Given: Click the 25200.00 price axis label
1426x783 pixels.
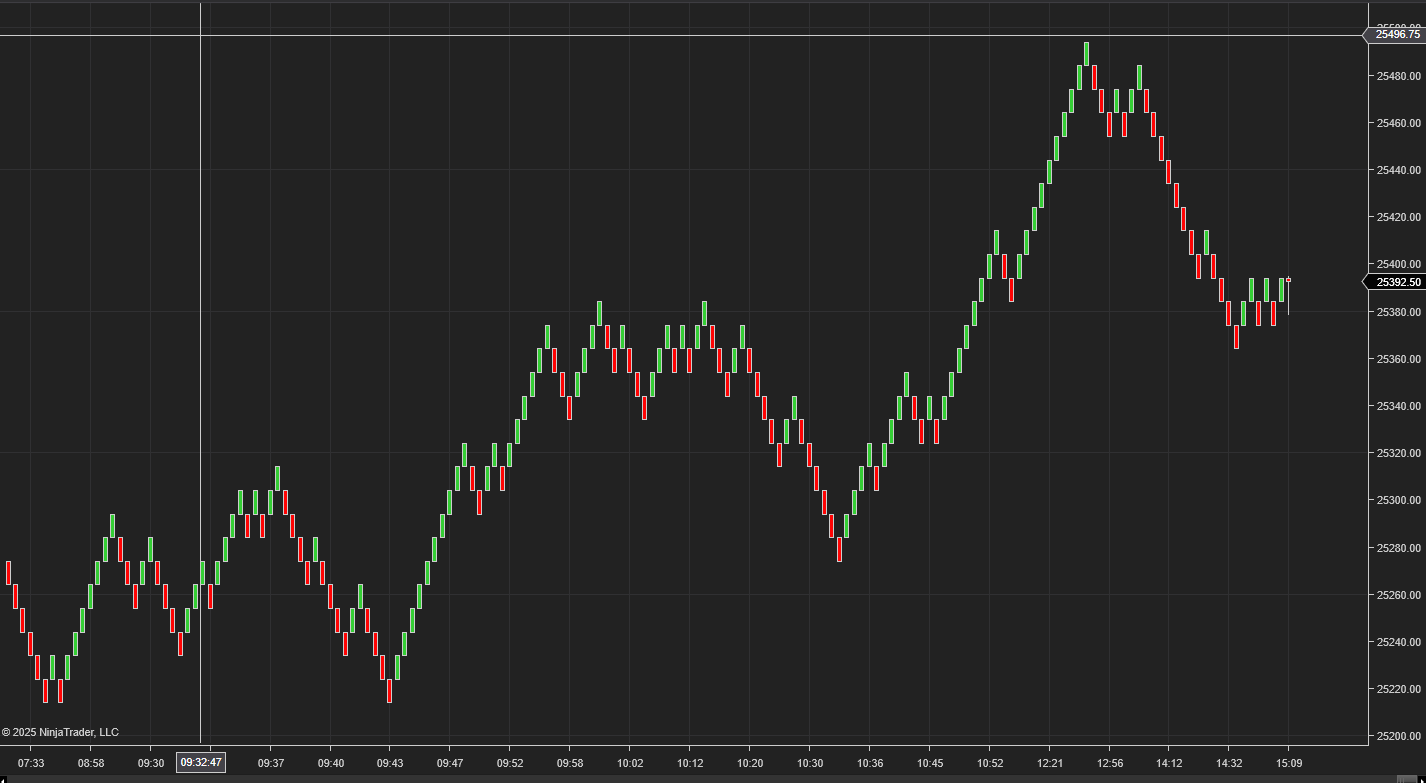Looking at the screenshot, I should pos(1398,736).
